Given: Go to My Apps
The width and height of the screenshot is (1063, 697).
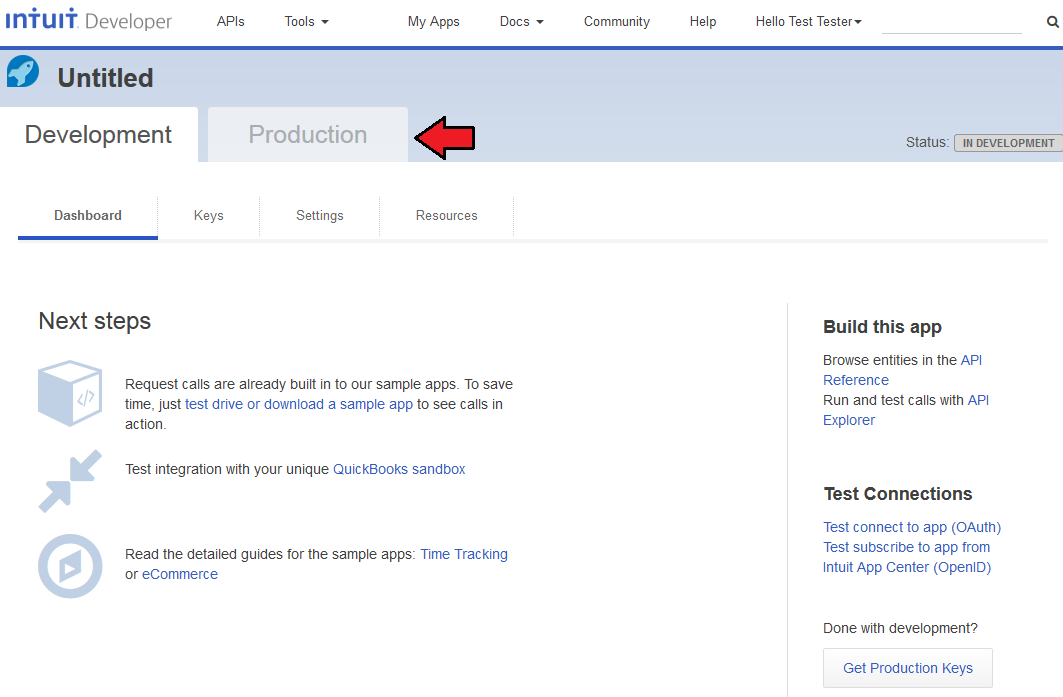Looking at the screenshot, I should 434,22.
